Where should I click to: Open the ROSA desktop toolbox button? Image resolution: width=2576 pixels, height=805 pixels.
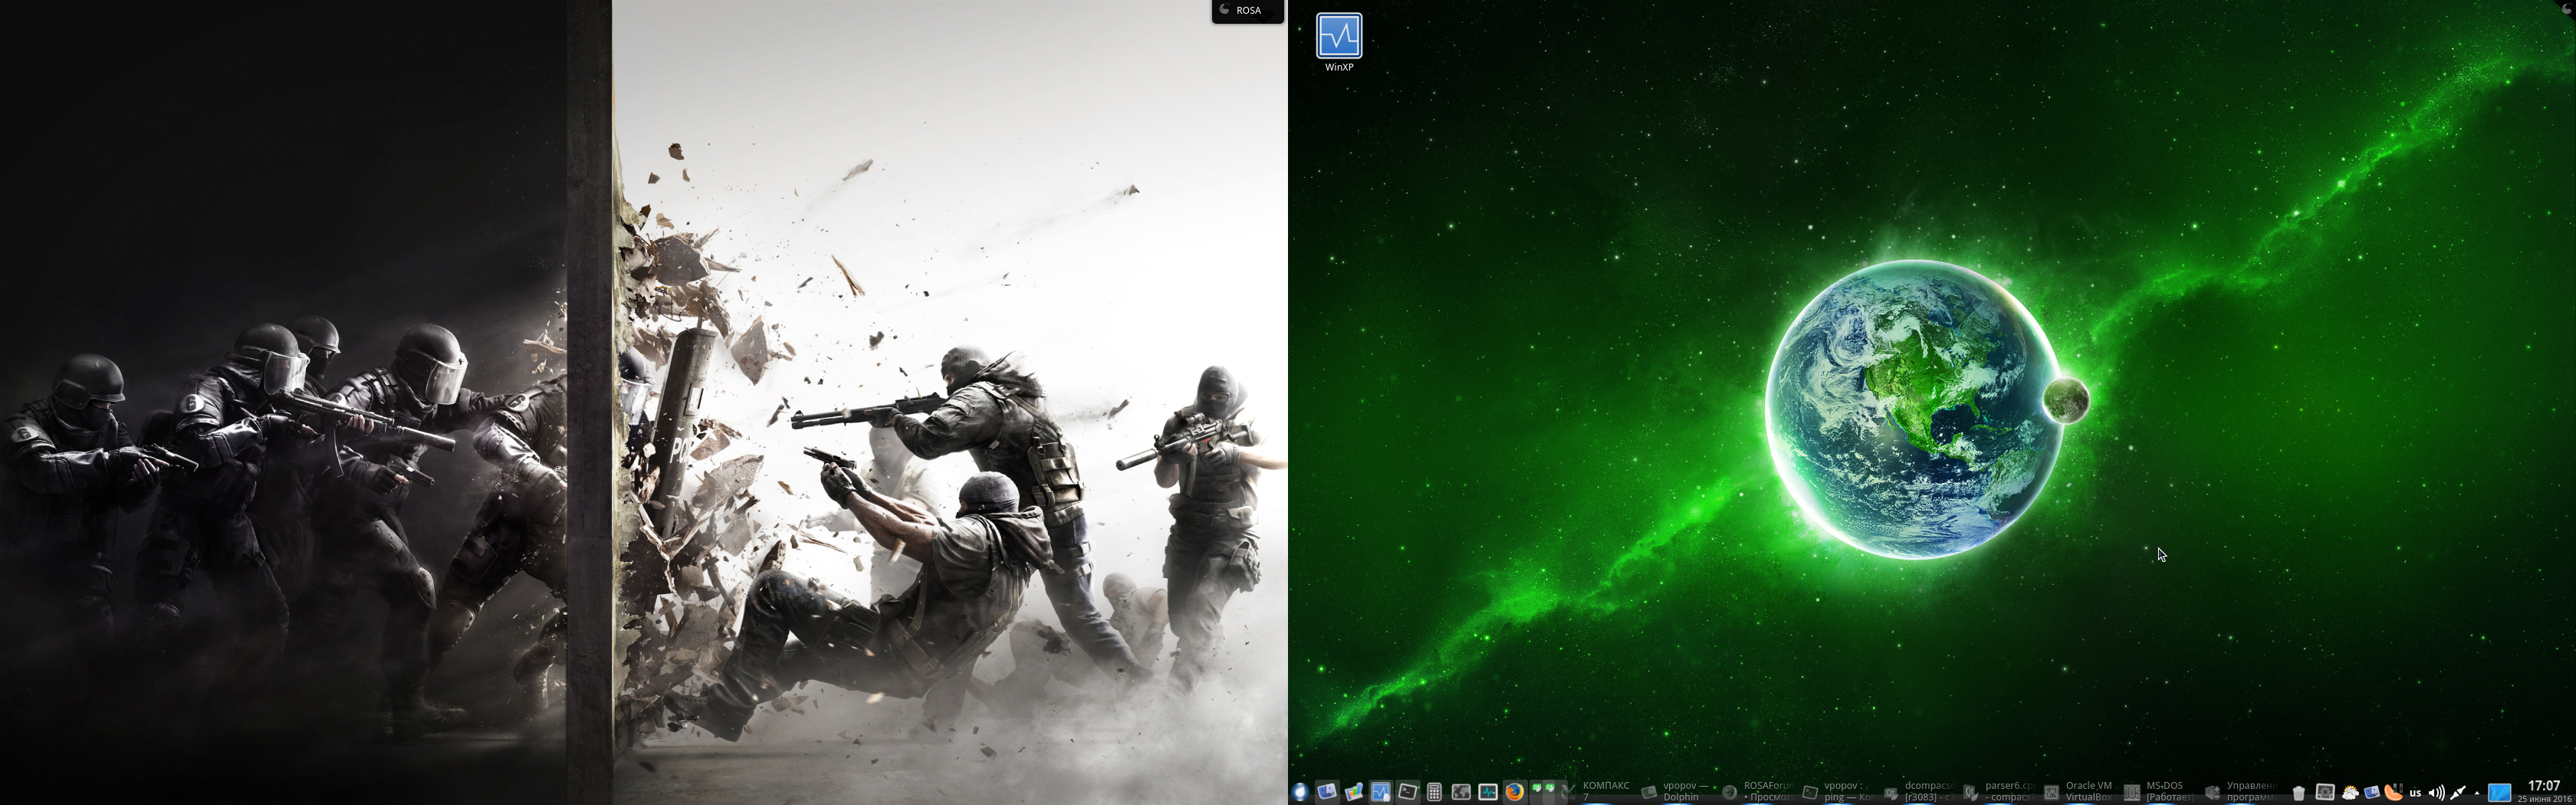[x=1248, y=11]
